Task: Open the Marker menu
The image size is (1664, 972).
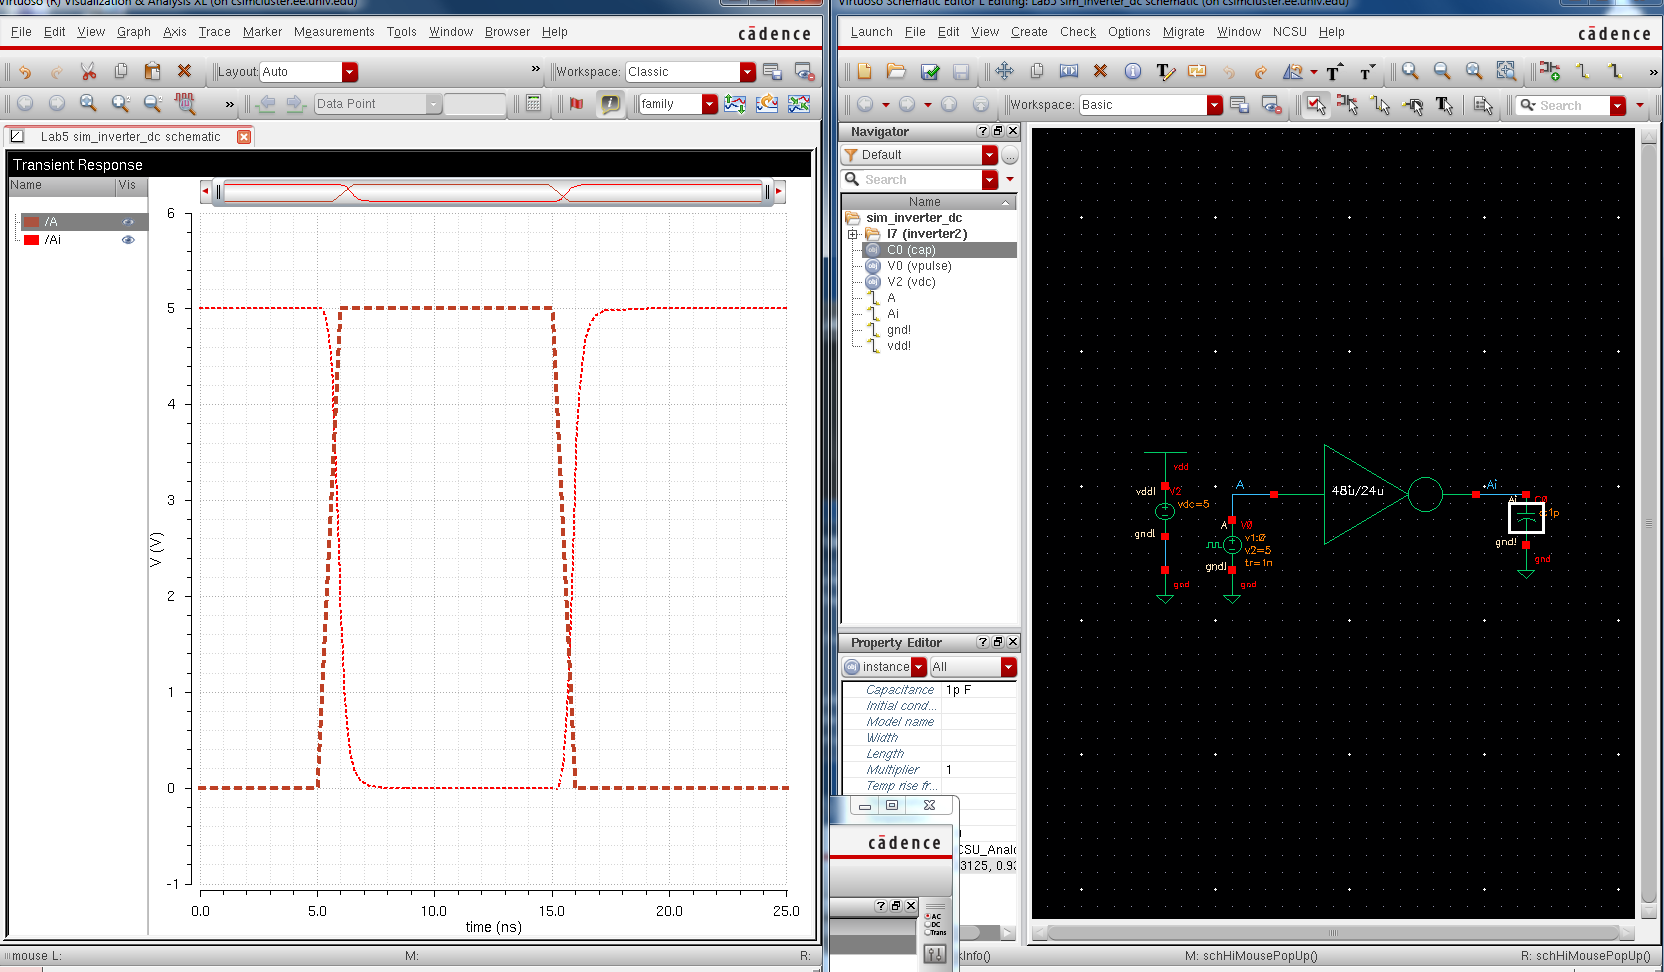Action: (x=262, y=32)
